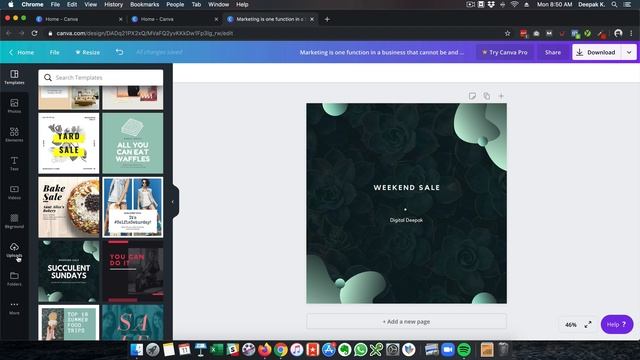Close the active Marketing tab

(312, 19)
